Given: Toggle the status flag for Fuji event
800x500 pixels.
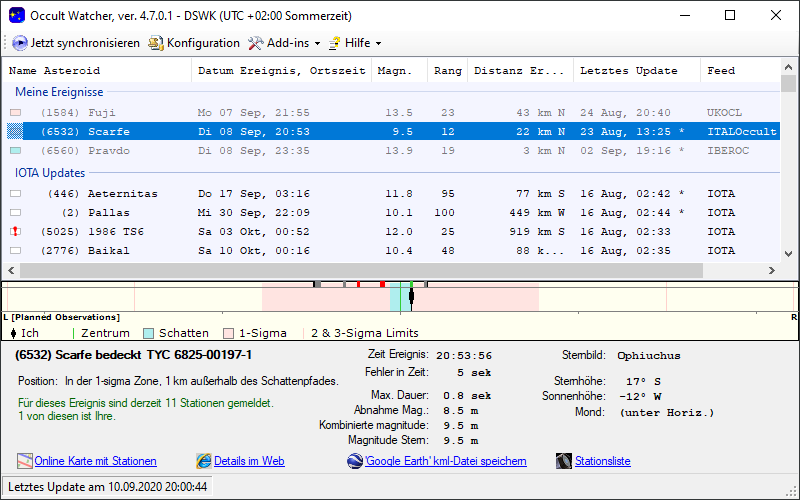Looking at the screenshot, I should 15,113.
